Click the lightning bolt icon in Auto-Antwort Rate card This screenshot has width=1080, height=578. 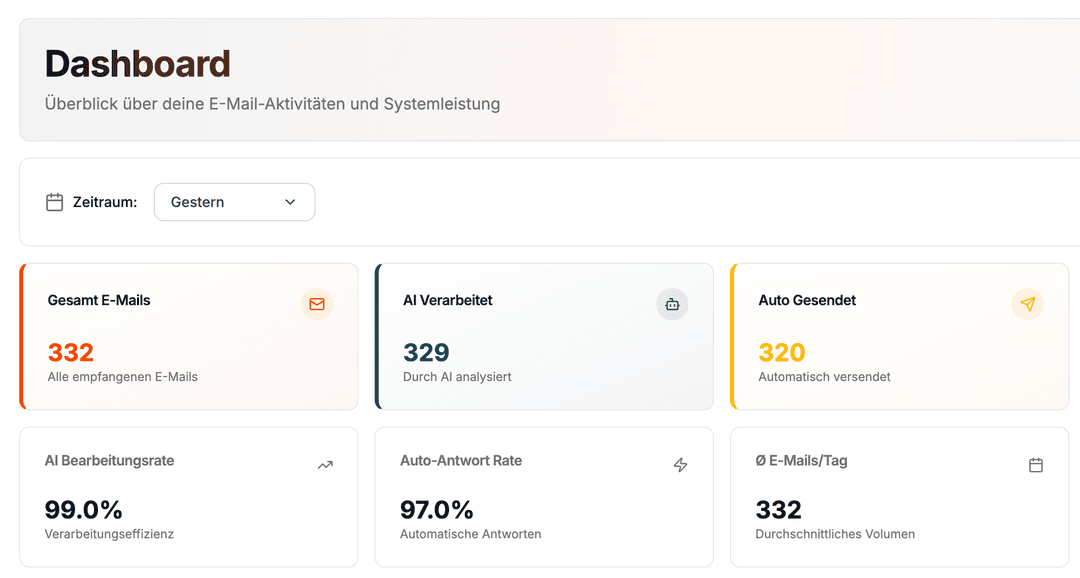click(x=680, y=465)
